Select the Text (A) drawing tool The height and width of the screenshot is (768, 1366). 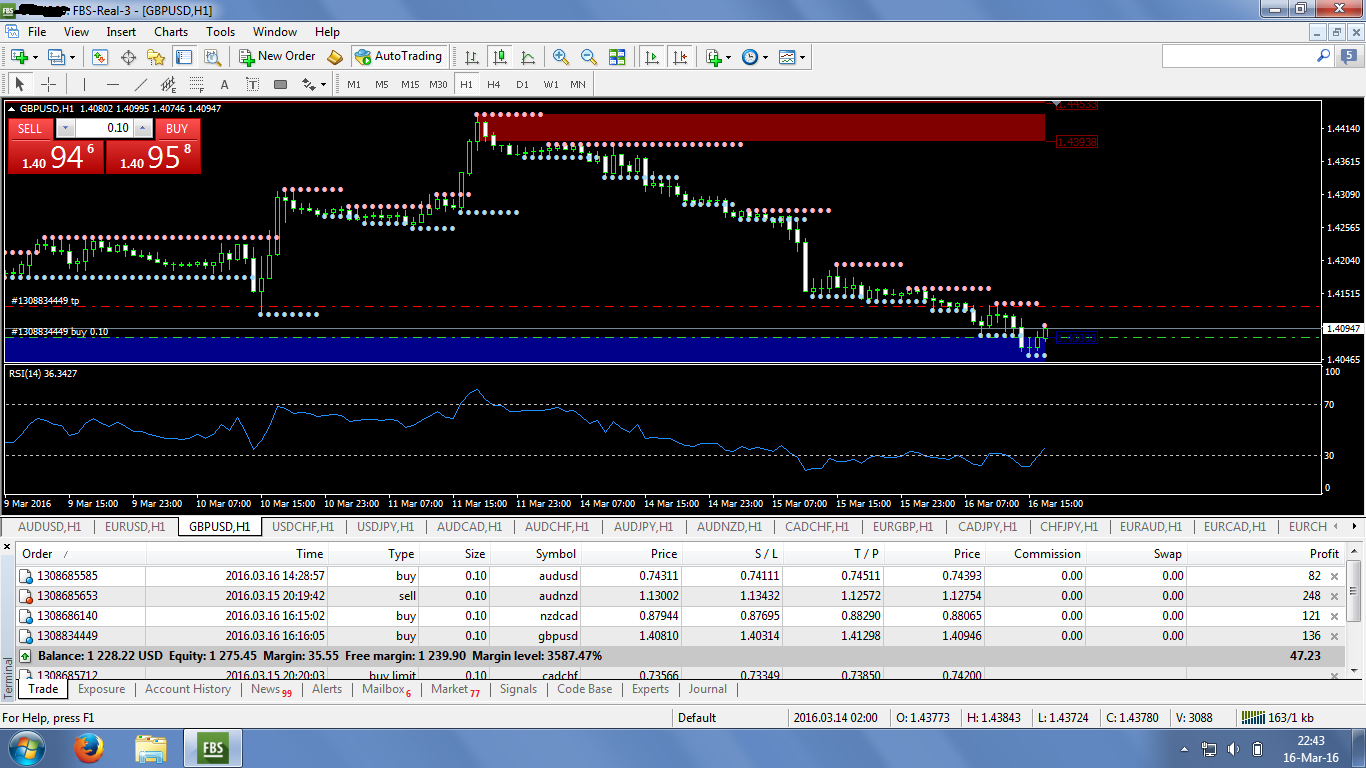(224, 84)
